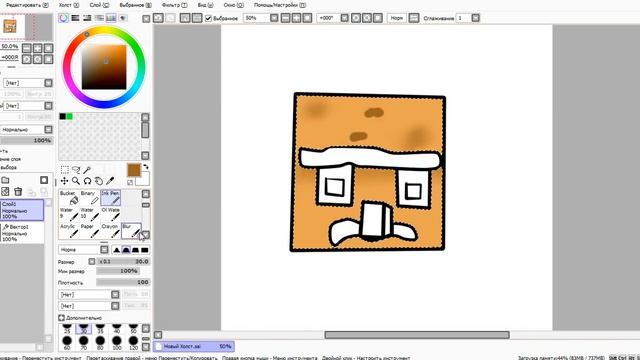Activate the zoom magnifier tool
640x360 pixels.
coord(76,181)
